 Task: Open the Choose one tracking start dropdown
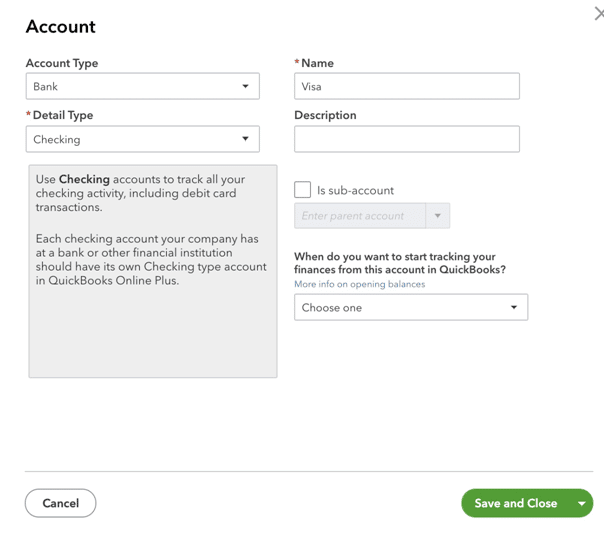point(411,308)
